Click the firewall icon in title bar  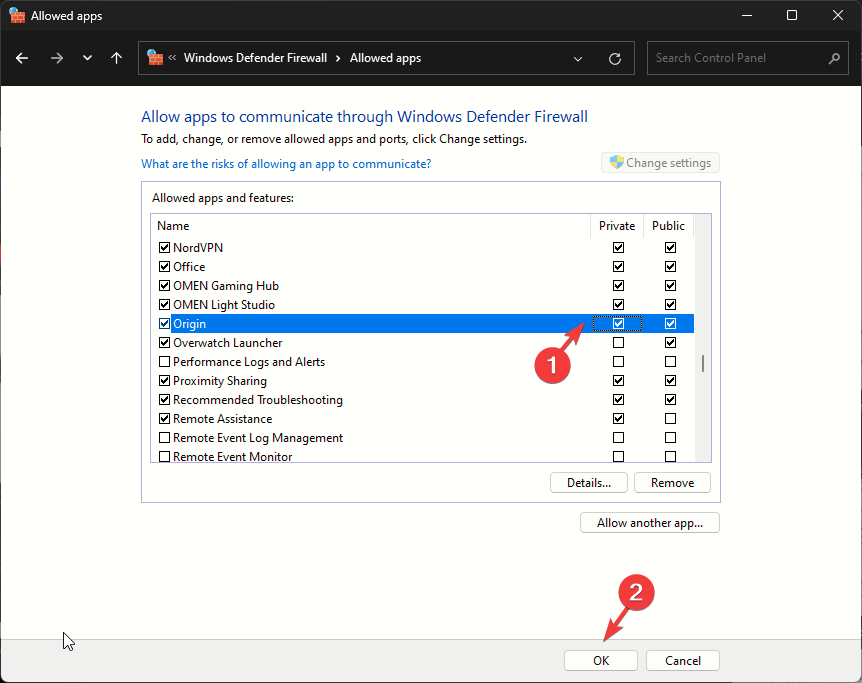point(17,15)
